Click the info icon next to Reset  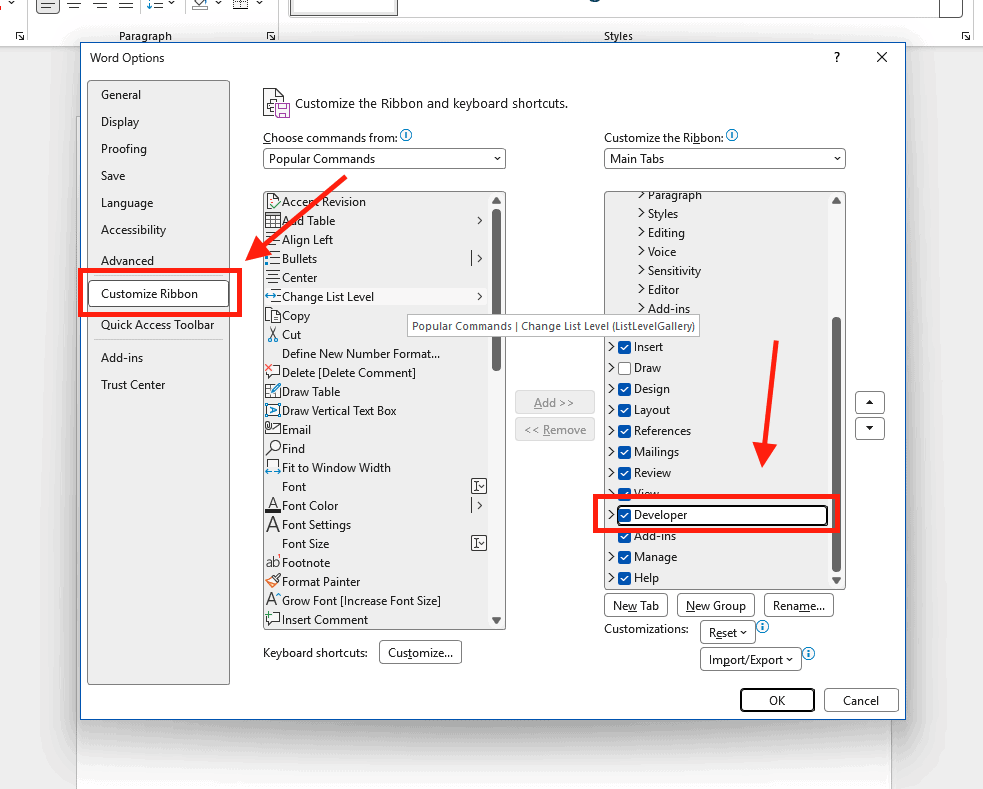[762, 627]
